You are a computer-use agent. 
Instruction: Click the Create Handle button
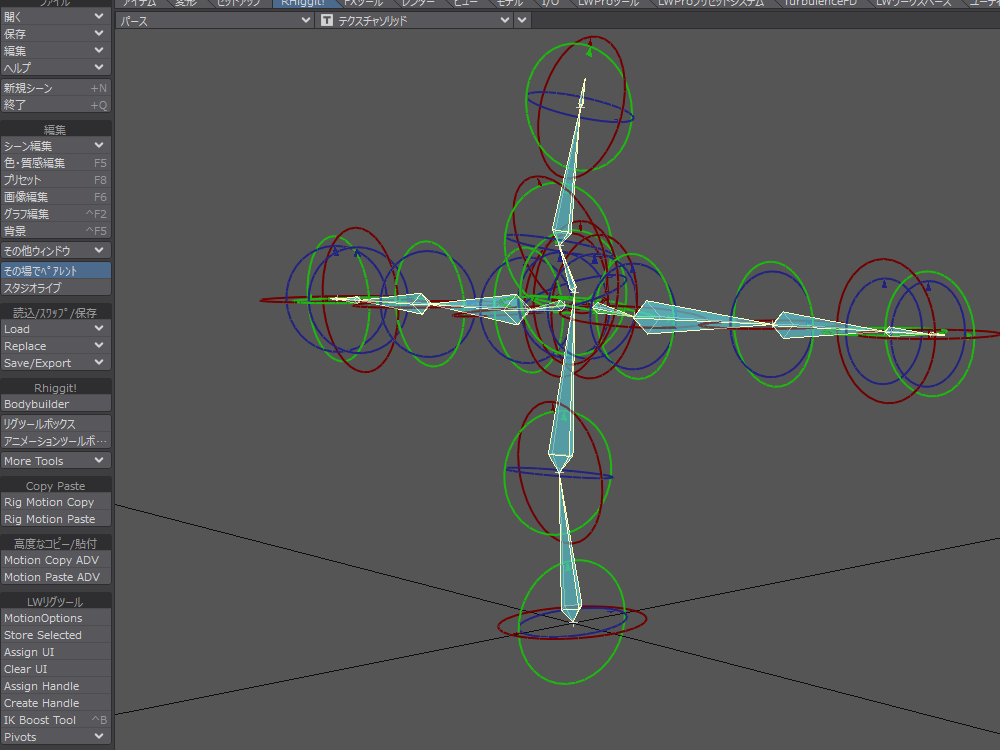55,703
